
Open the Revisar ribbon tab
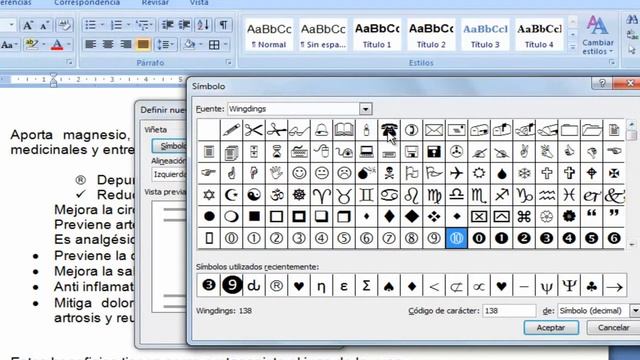tap(155, 3)
